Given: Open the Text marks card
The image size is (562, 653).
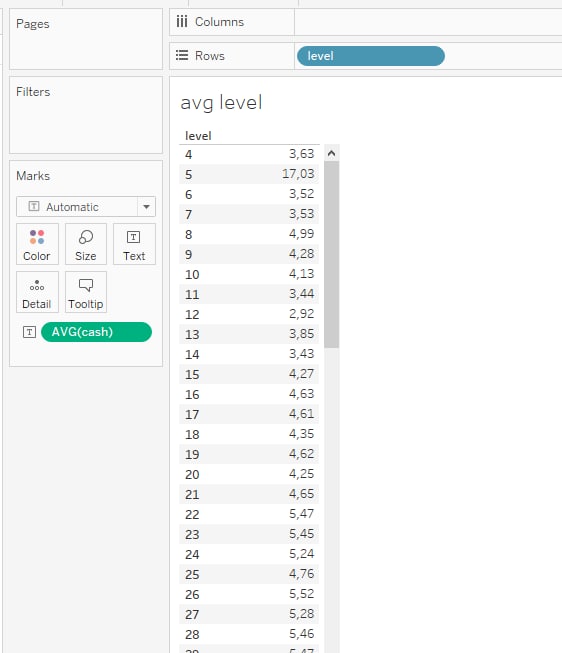Looking at the screenshot, I should click(134, 244).
